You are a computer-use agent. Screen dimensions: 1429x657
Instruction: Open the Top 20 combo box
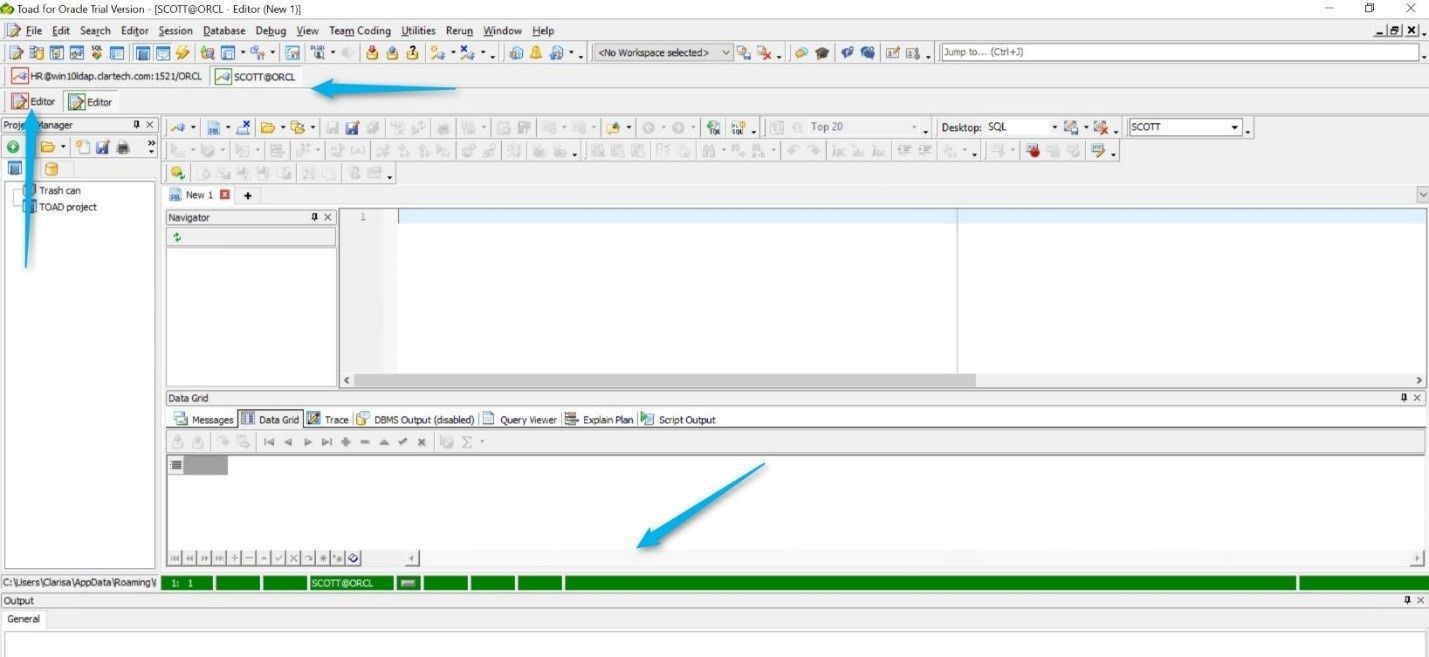click(x=863, y=127)
